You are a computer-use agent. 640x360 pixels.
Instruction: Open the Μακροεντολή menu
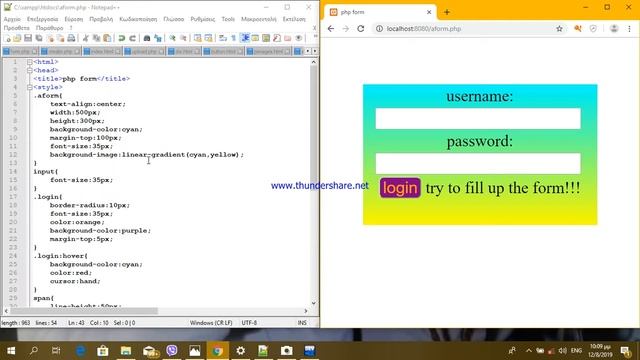tap(258, 19)
